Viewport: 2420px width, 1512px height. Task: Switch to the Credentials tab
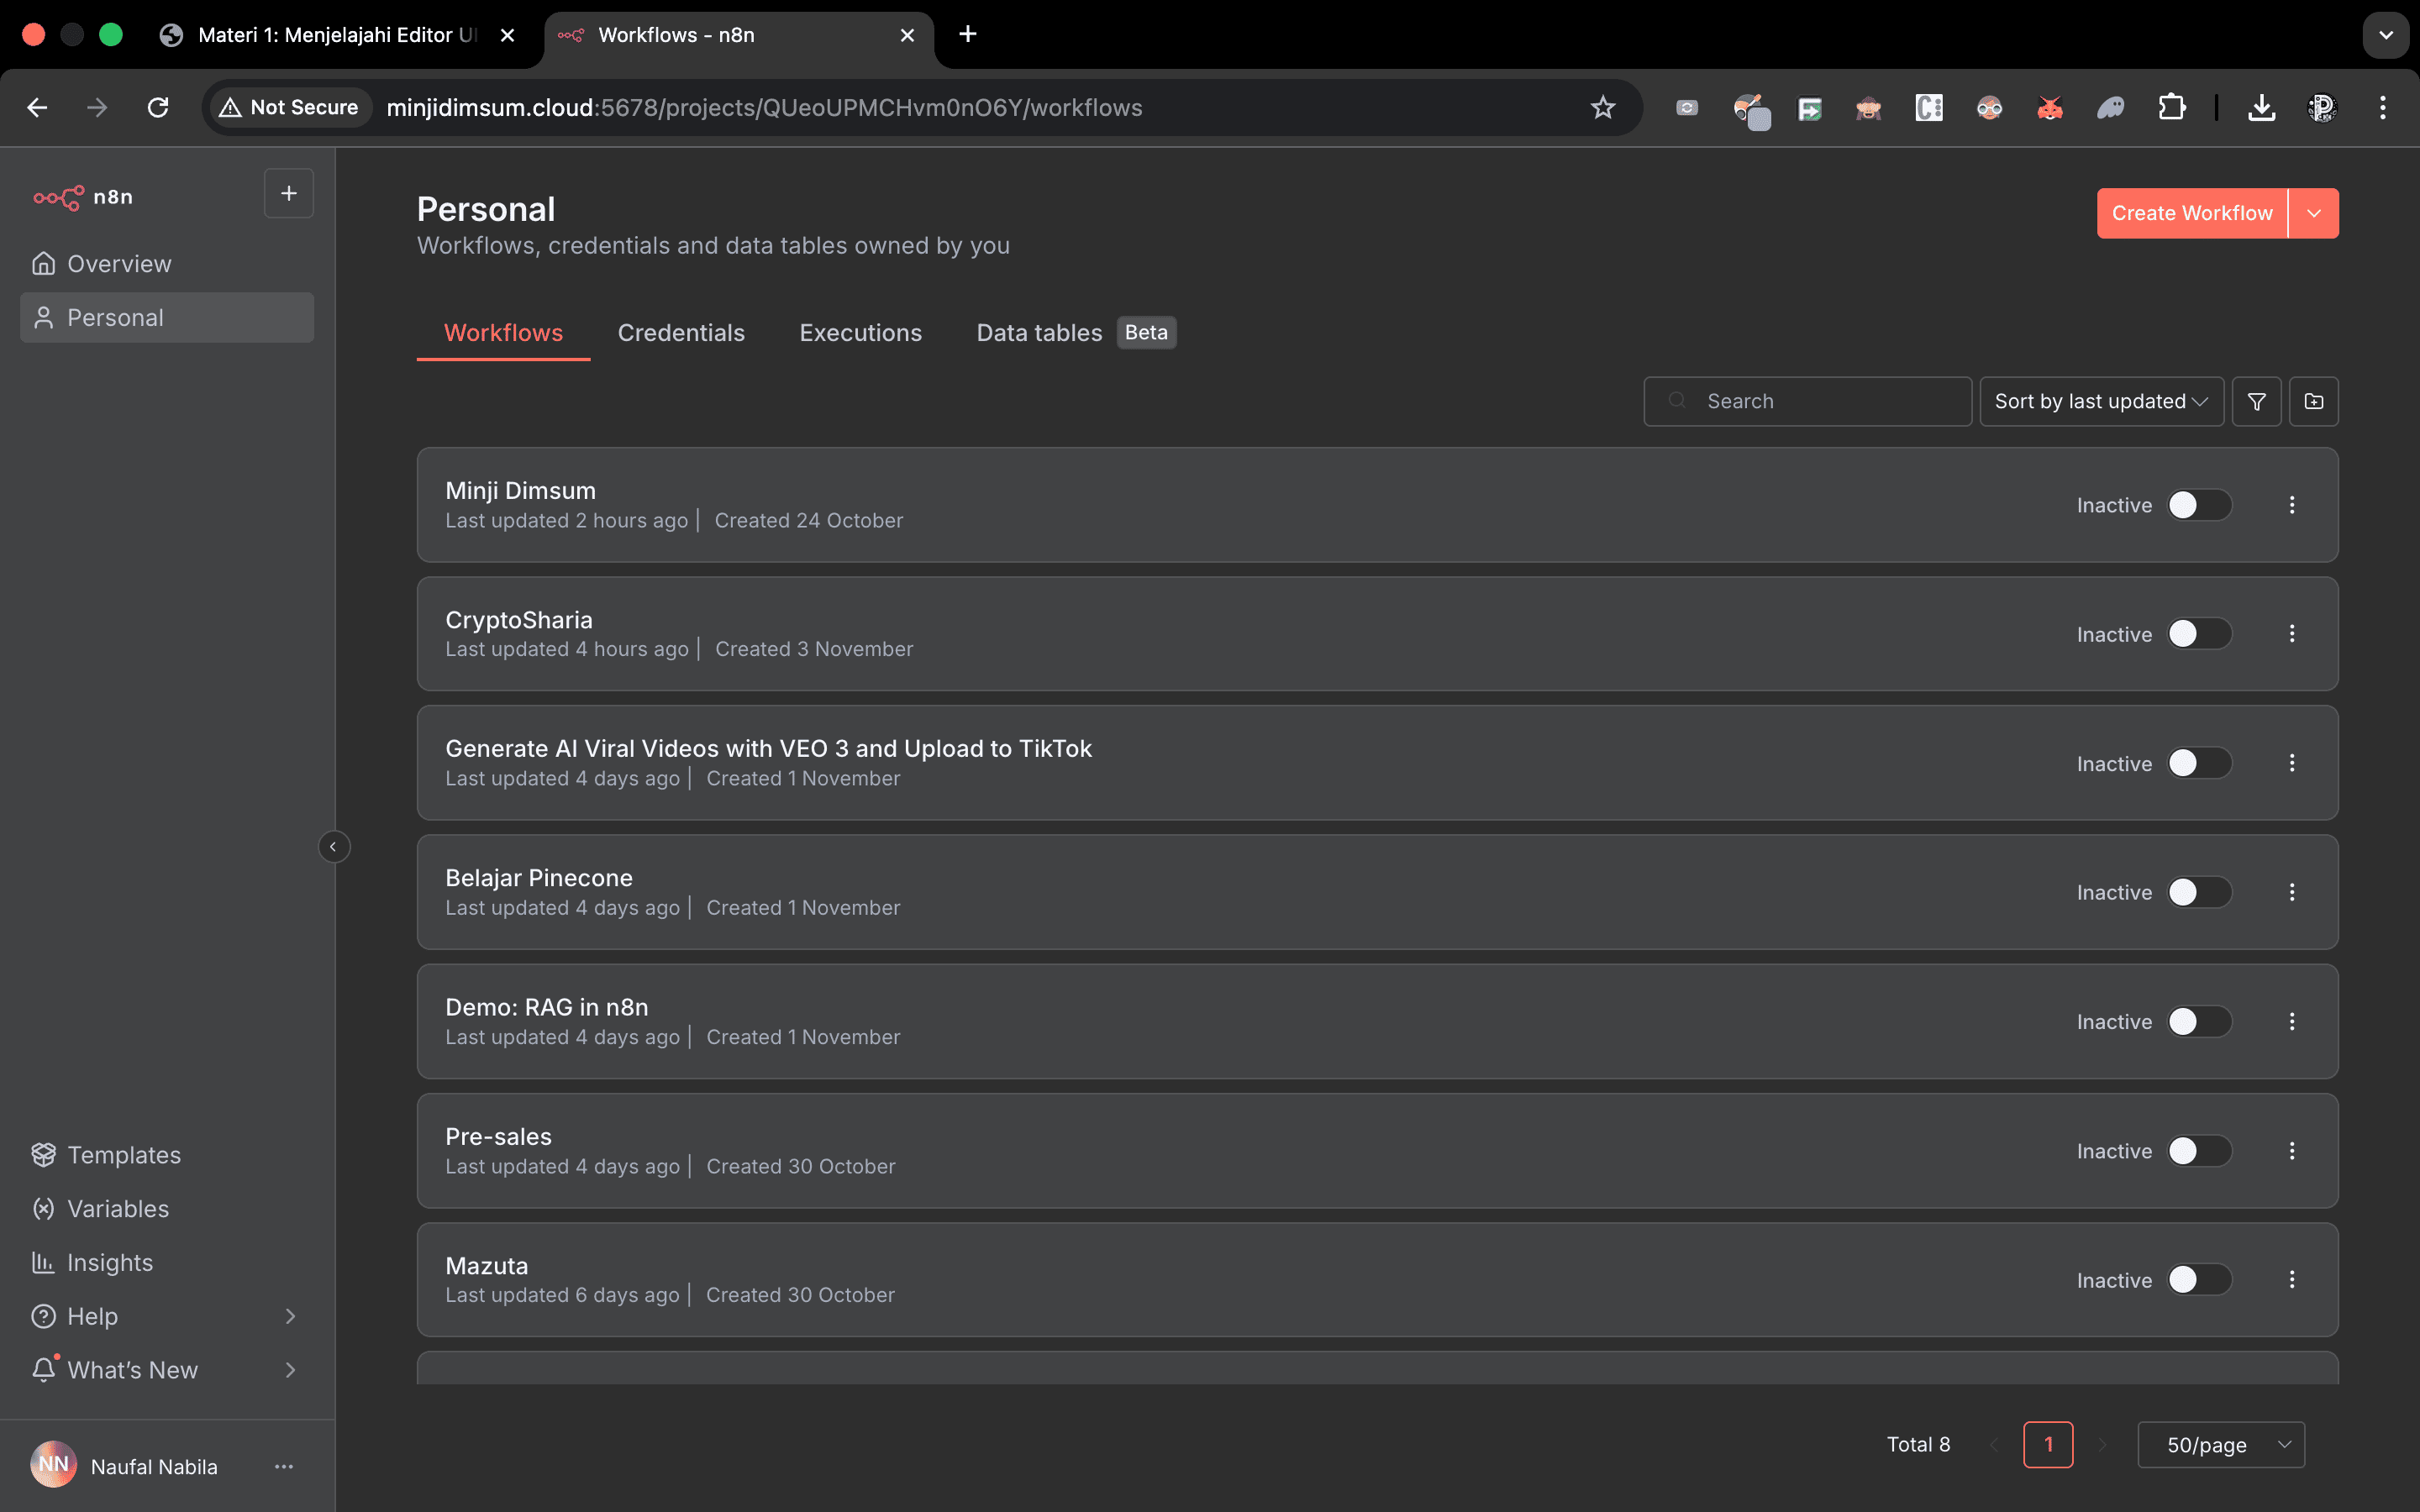click(681, 333)
